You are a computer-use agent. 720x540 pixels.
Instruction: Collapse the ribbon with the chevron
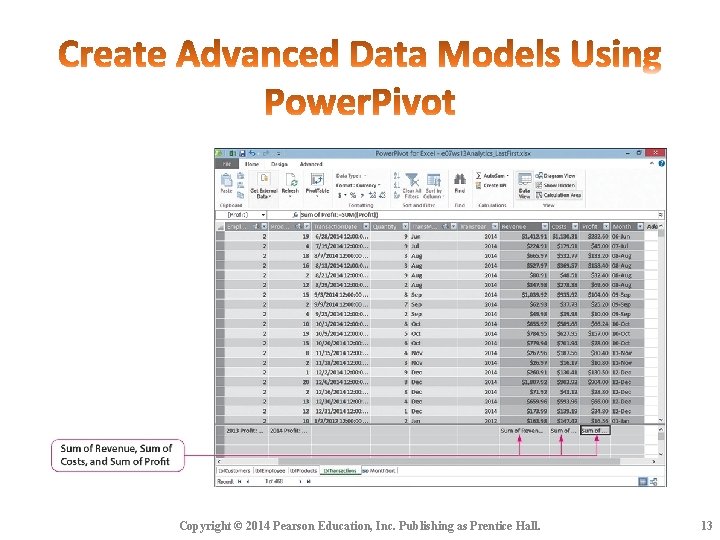[x=652, y=163]
